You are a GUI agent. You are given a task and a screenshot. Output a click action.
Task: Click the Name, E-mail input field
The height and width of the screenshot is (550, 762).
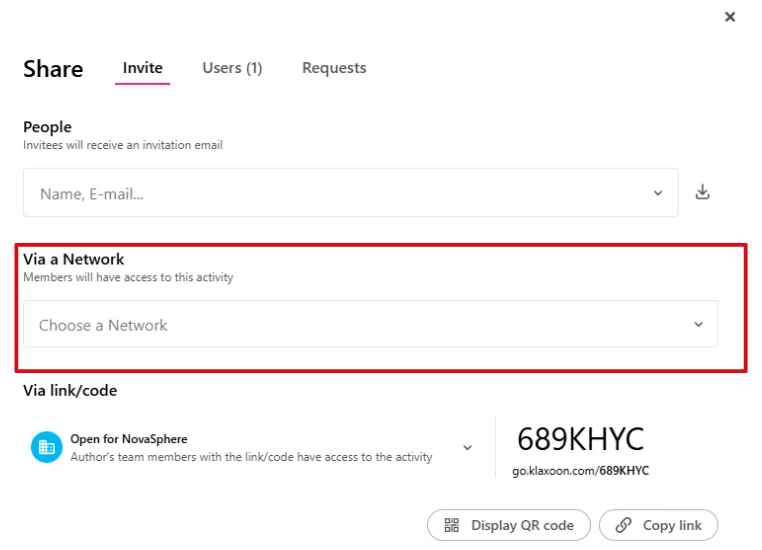tap(330, 193)
